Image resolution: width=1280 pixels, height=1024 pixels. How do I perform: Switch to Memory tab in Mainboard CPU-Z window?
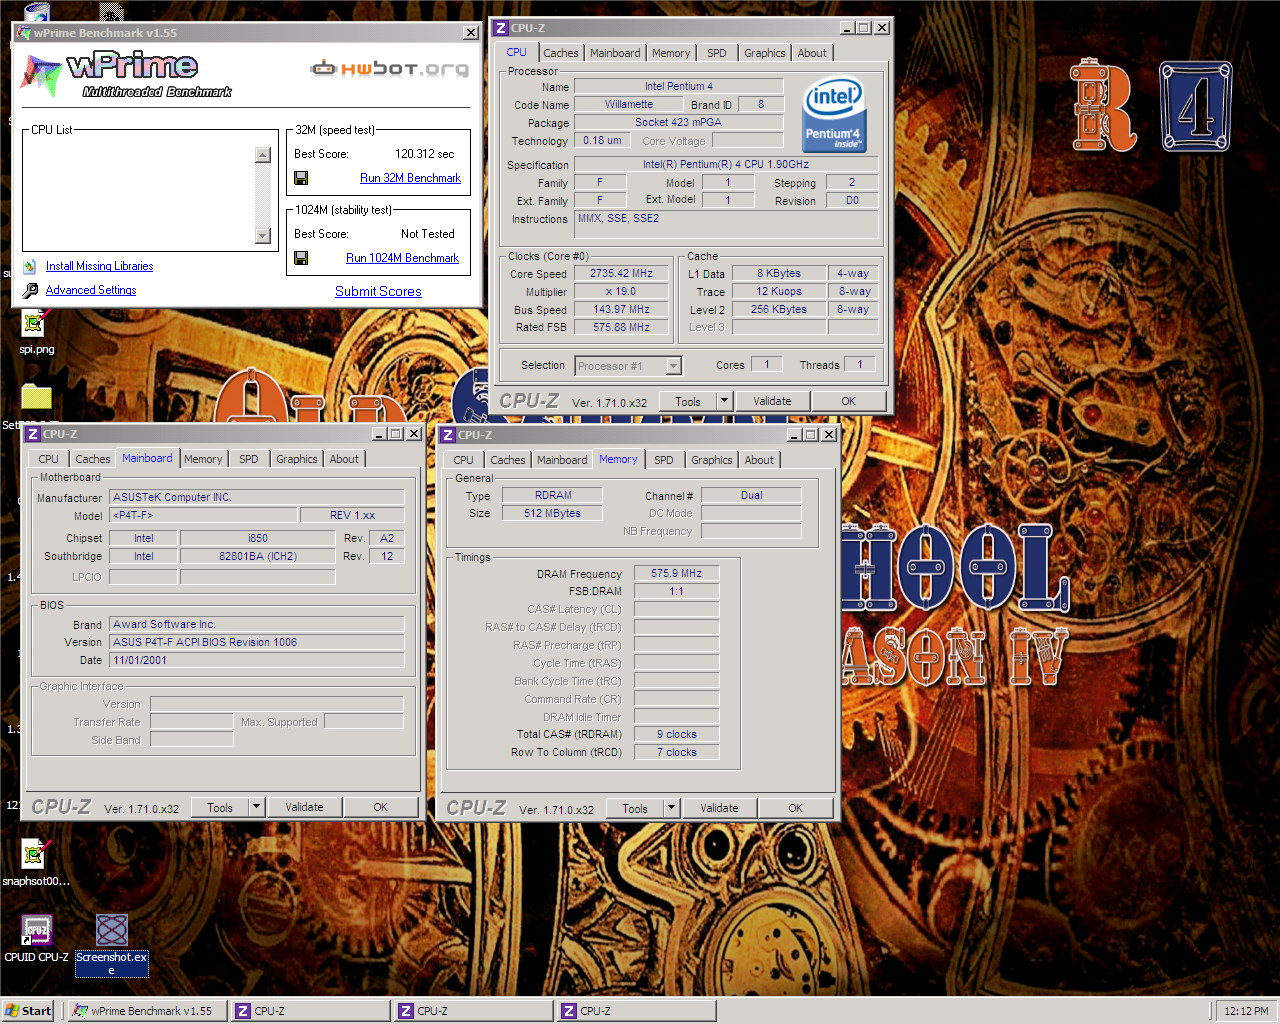203,459
